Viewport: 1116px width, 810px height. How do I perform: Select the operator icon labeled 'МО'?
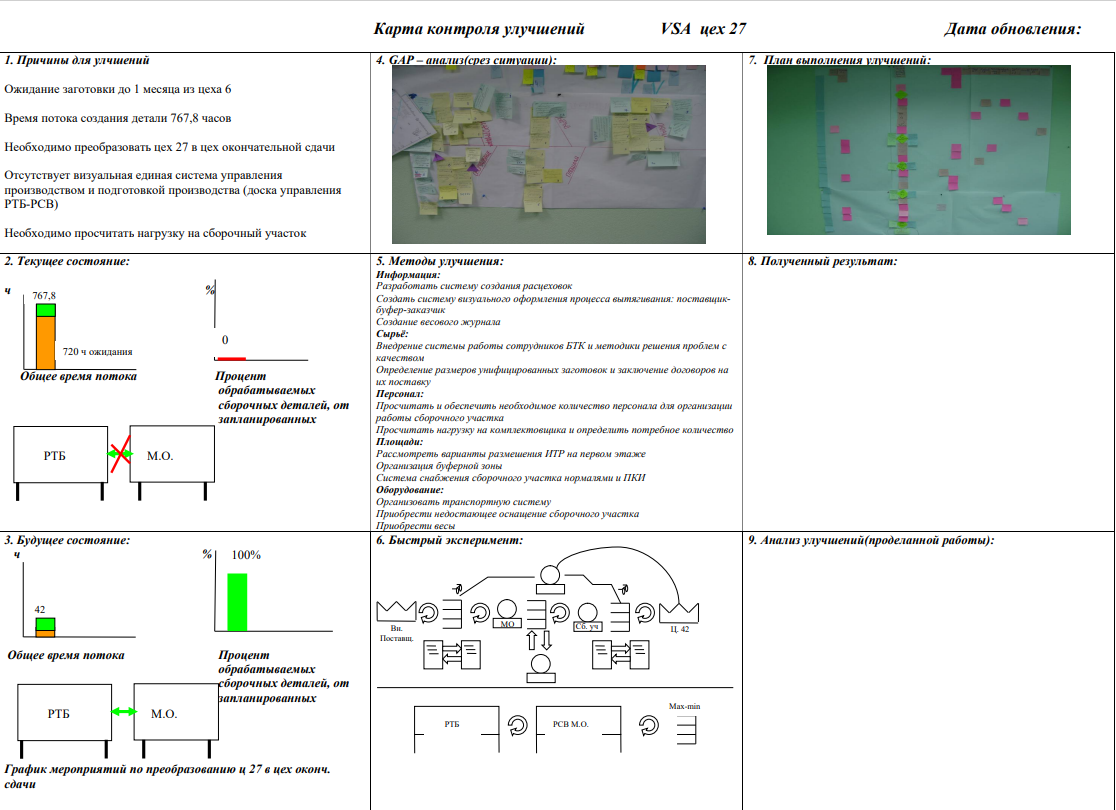tap(507, 614)
